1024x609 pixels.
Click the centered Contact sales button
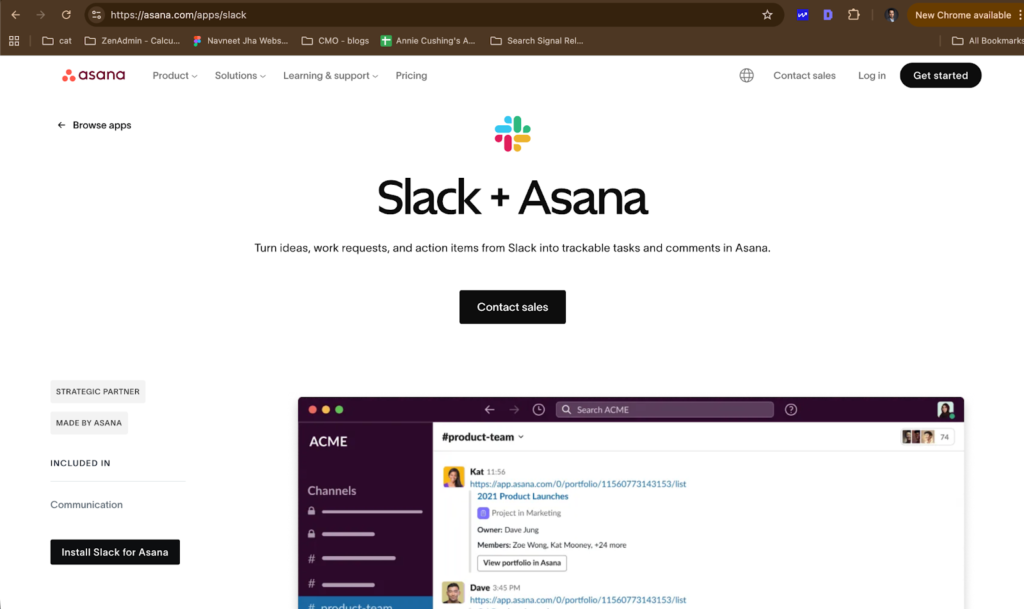[x=512, y=307]
